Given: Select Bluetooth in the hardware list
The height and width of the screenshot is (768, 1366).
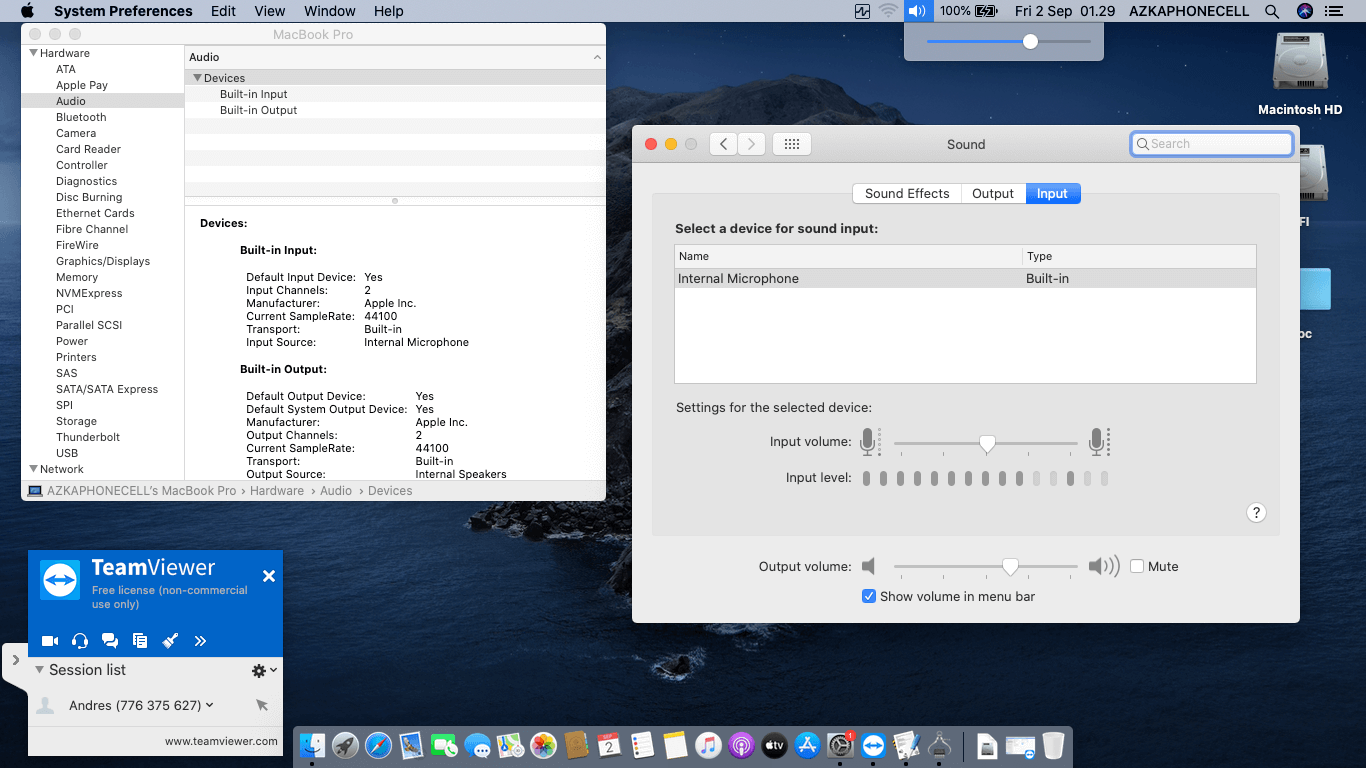Looking at the screenshot, I should pos(81,117).
